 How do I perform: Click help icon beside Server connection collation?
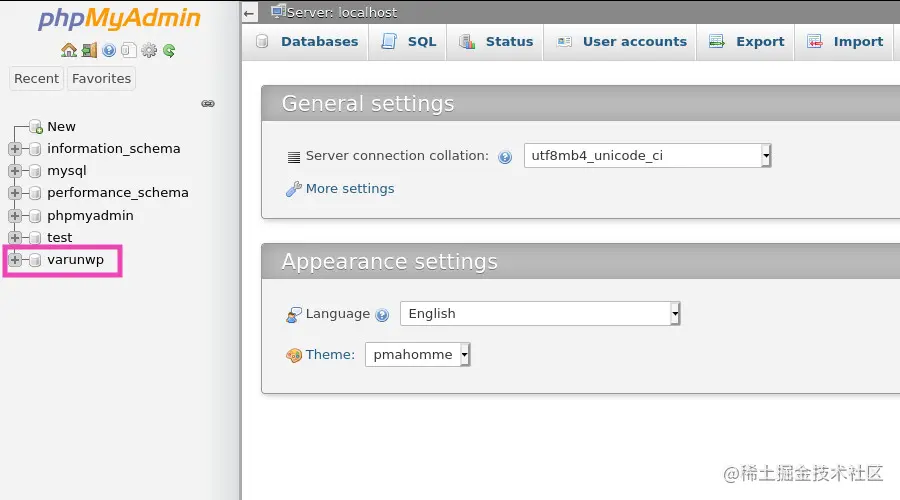tap(505, 157)
